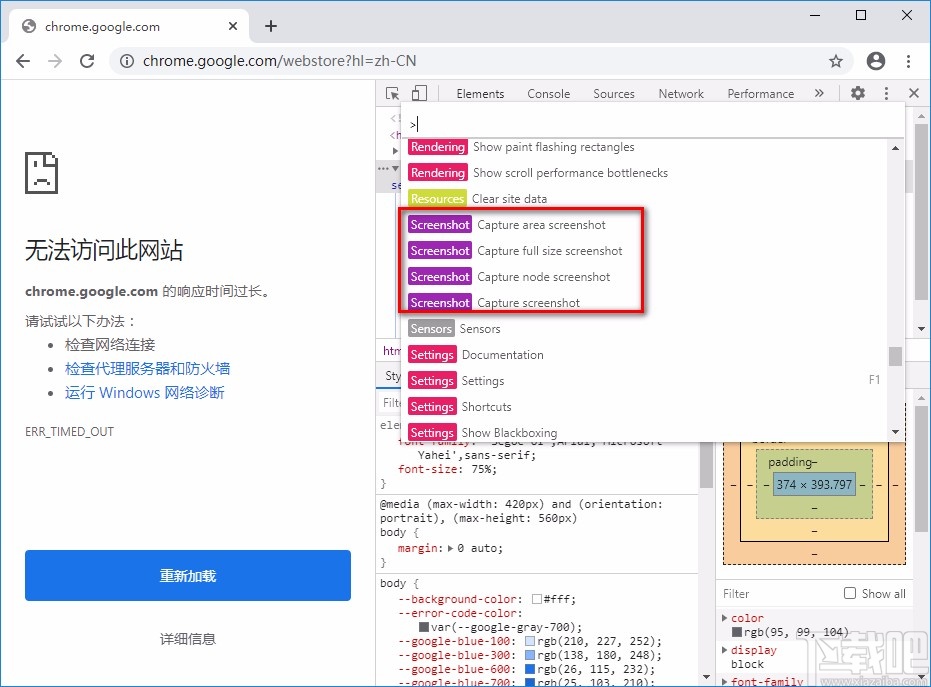Open 运行 Windows 网络诊断 link
931x687 pixels.
(144, 392)
